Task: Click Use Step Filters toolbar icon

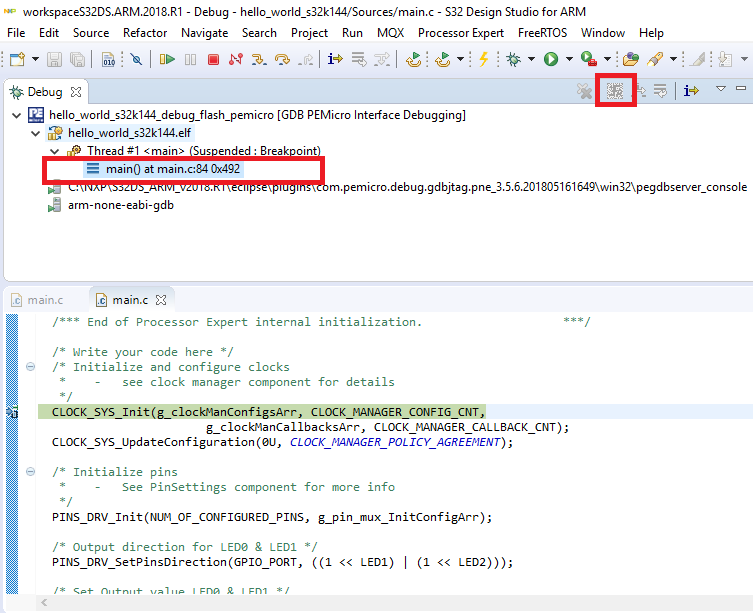Action: click(382, 59)
